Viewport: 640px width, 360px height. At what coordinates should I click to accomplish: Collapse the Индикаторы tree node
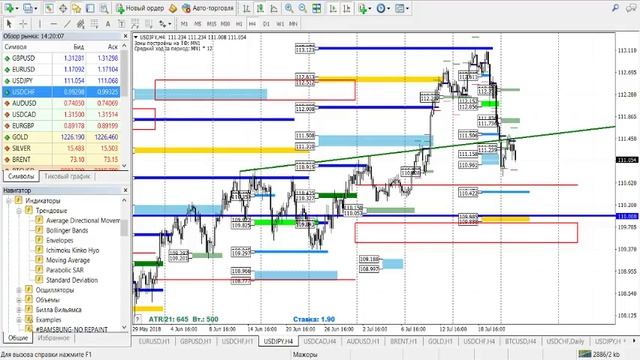click(x=9, y=201)
